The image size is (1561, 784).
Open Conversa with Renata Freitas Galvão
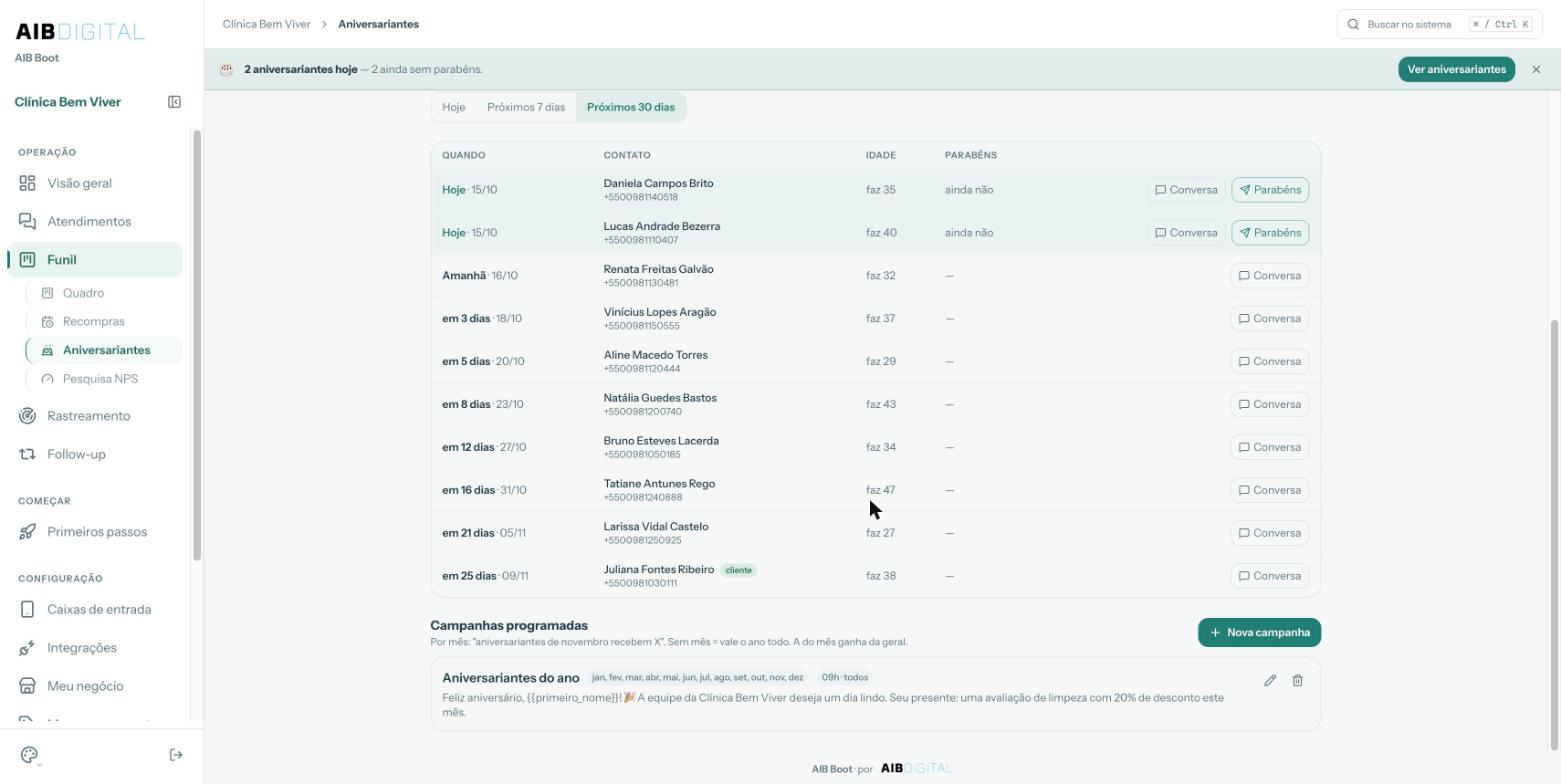click(x=1270, y=276)
